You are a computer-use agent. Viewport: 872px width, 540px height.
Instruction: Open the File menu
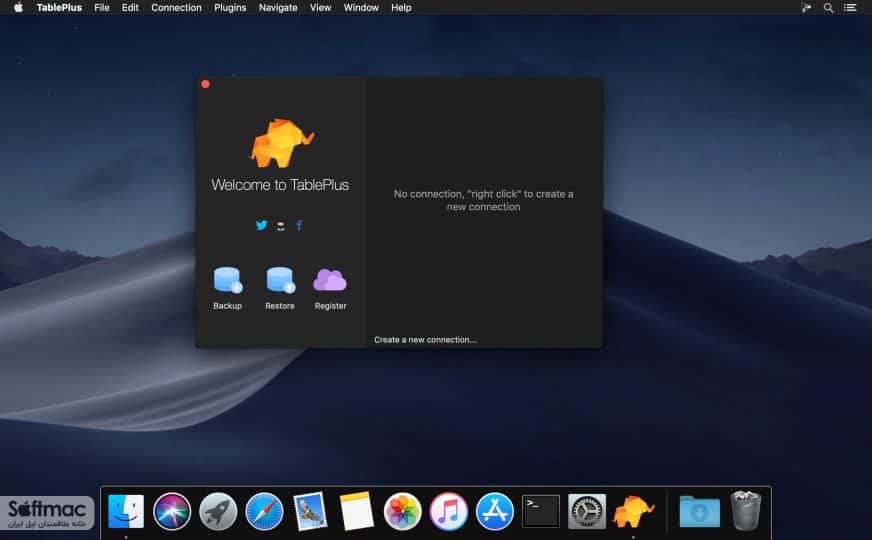[102, 8]
